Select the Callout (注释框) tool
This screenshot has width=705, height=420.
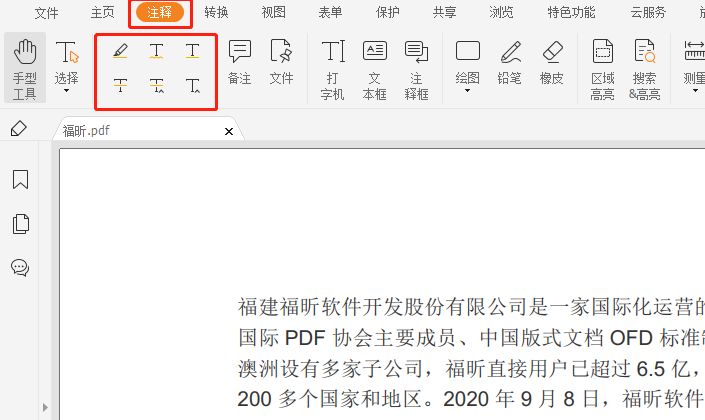[416, 68]
